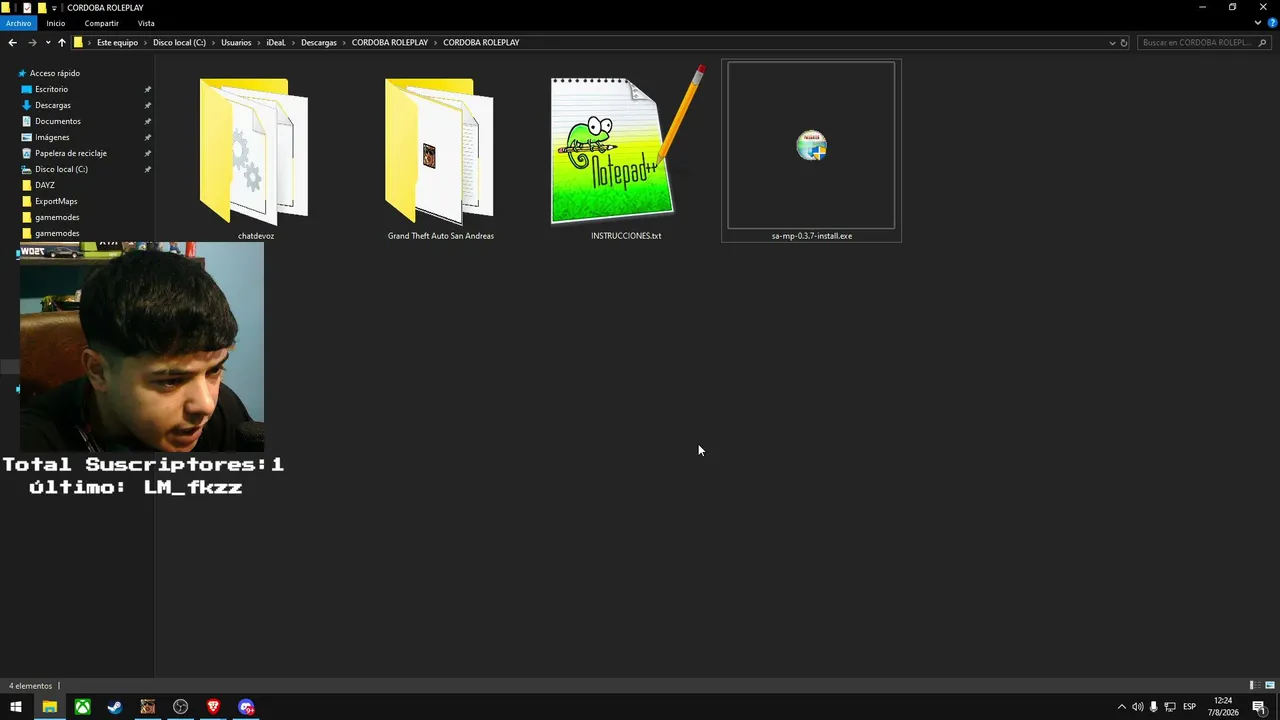Open the volume control in the tray
Image resolution: width=1280 pixels, height=720 pixels.
(x=1137, y=707)
